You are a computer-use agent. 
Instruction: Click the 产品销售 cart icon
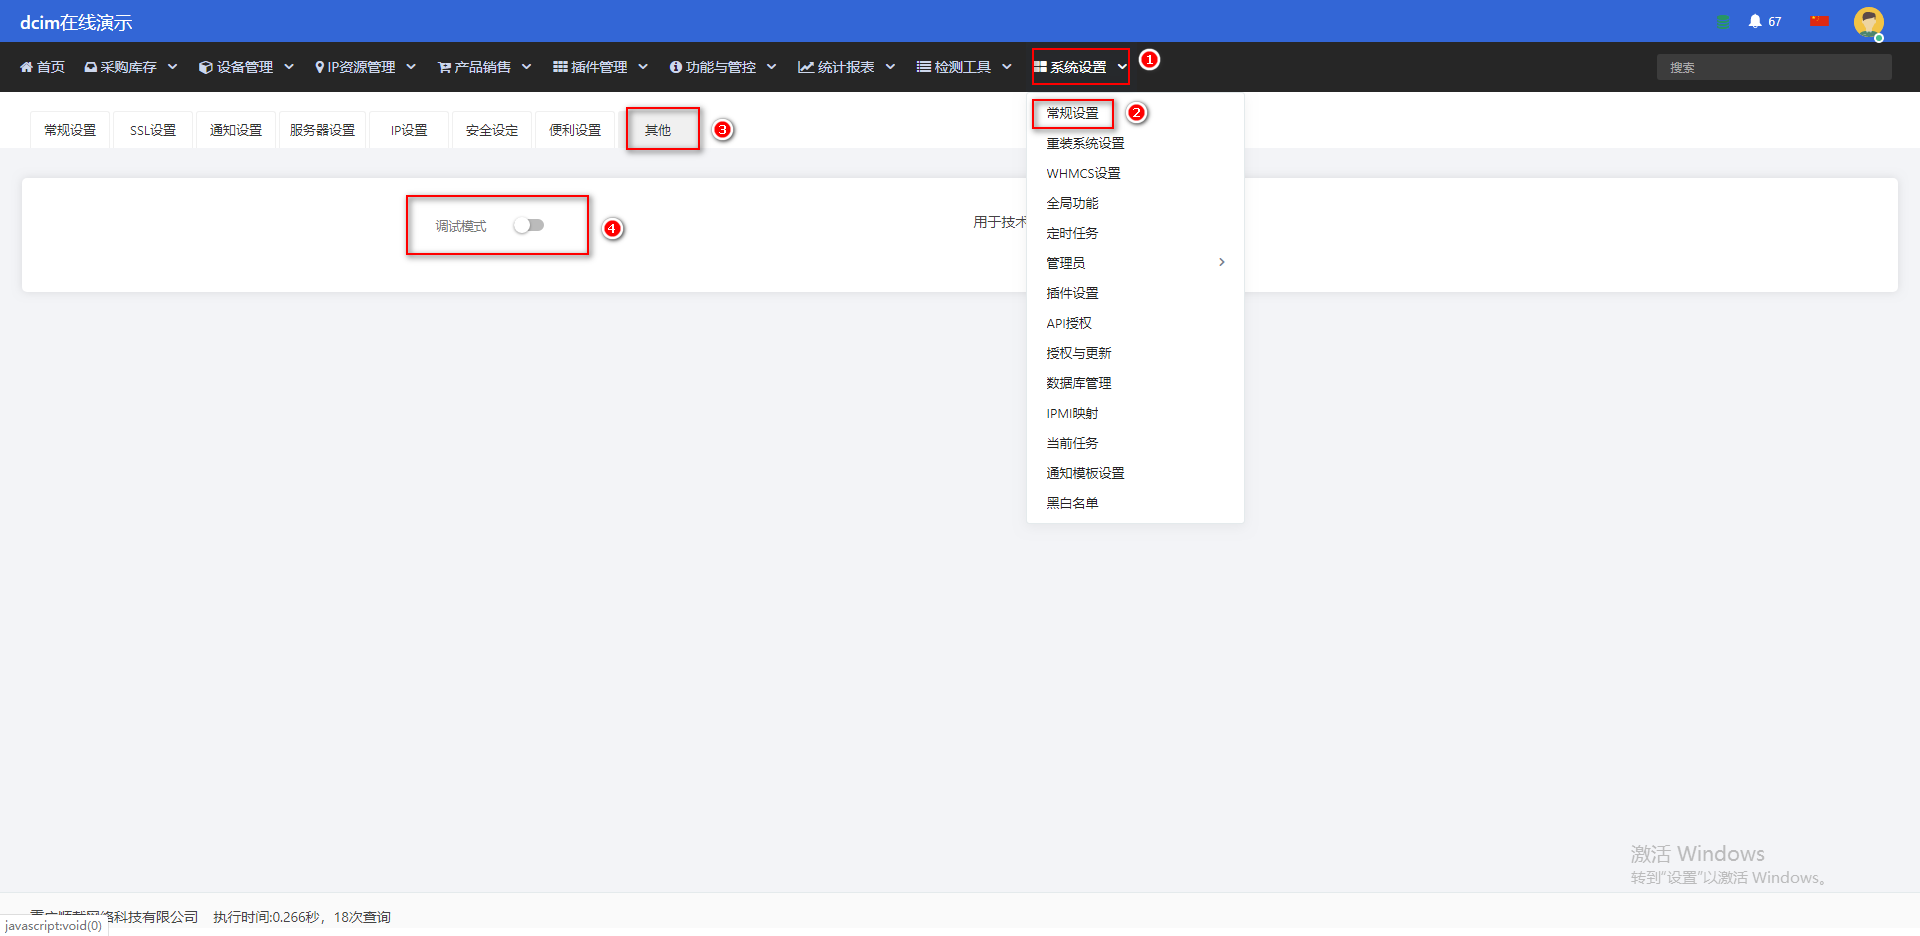[444, 67]
